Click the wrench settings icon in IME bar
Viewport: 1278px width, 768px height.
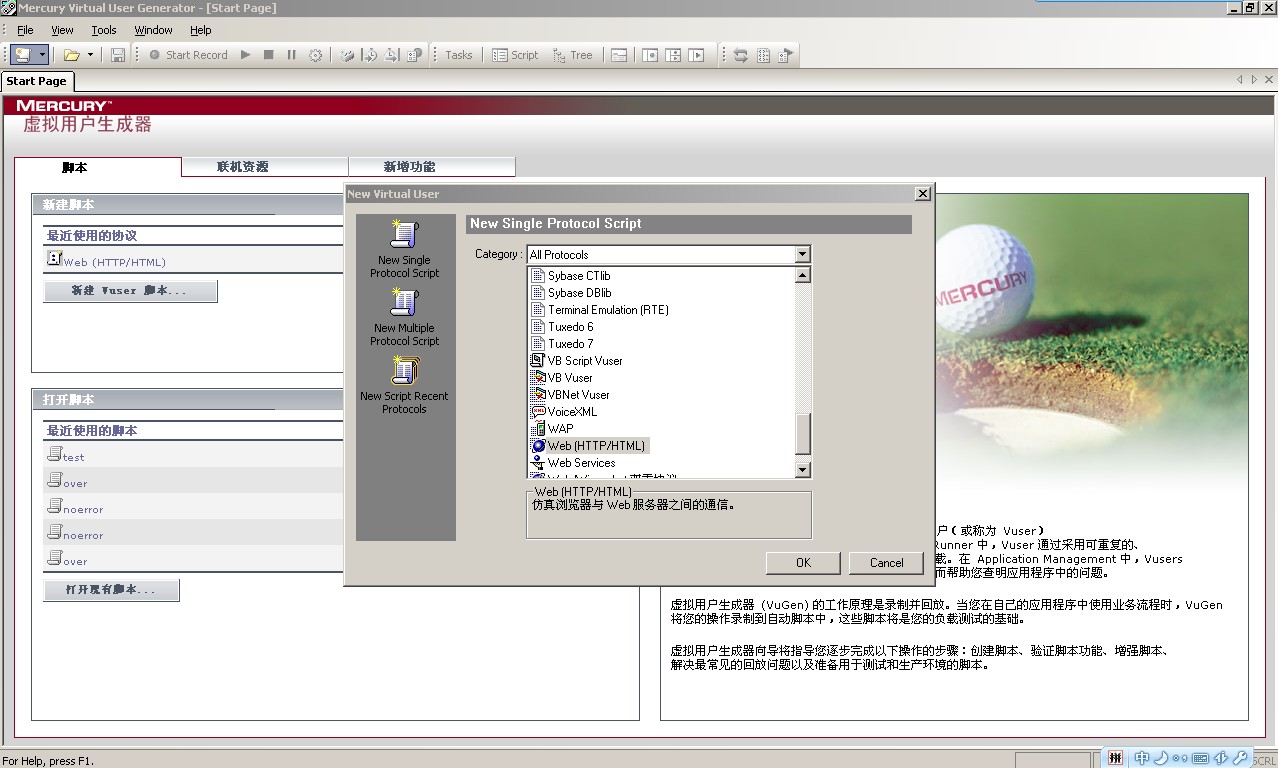pyautogui.click(x=1240, y=758)
